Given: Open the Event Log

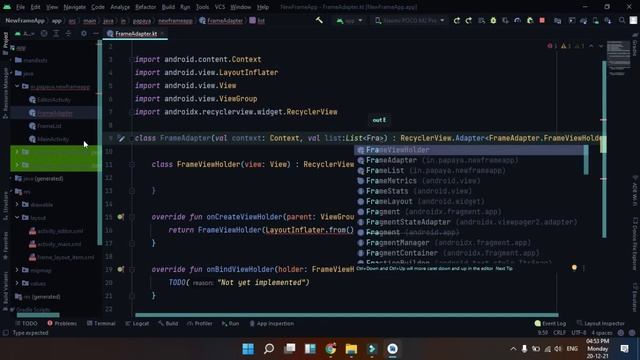Looking at the screenshot, I should click(550, 323).
